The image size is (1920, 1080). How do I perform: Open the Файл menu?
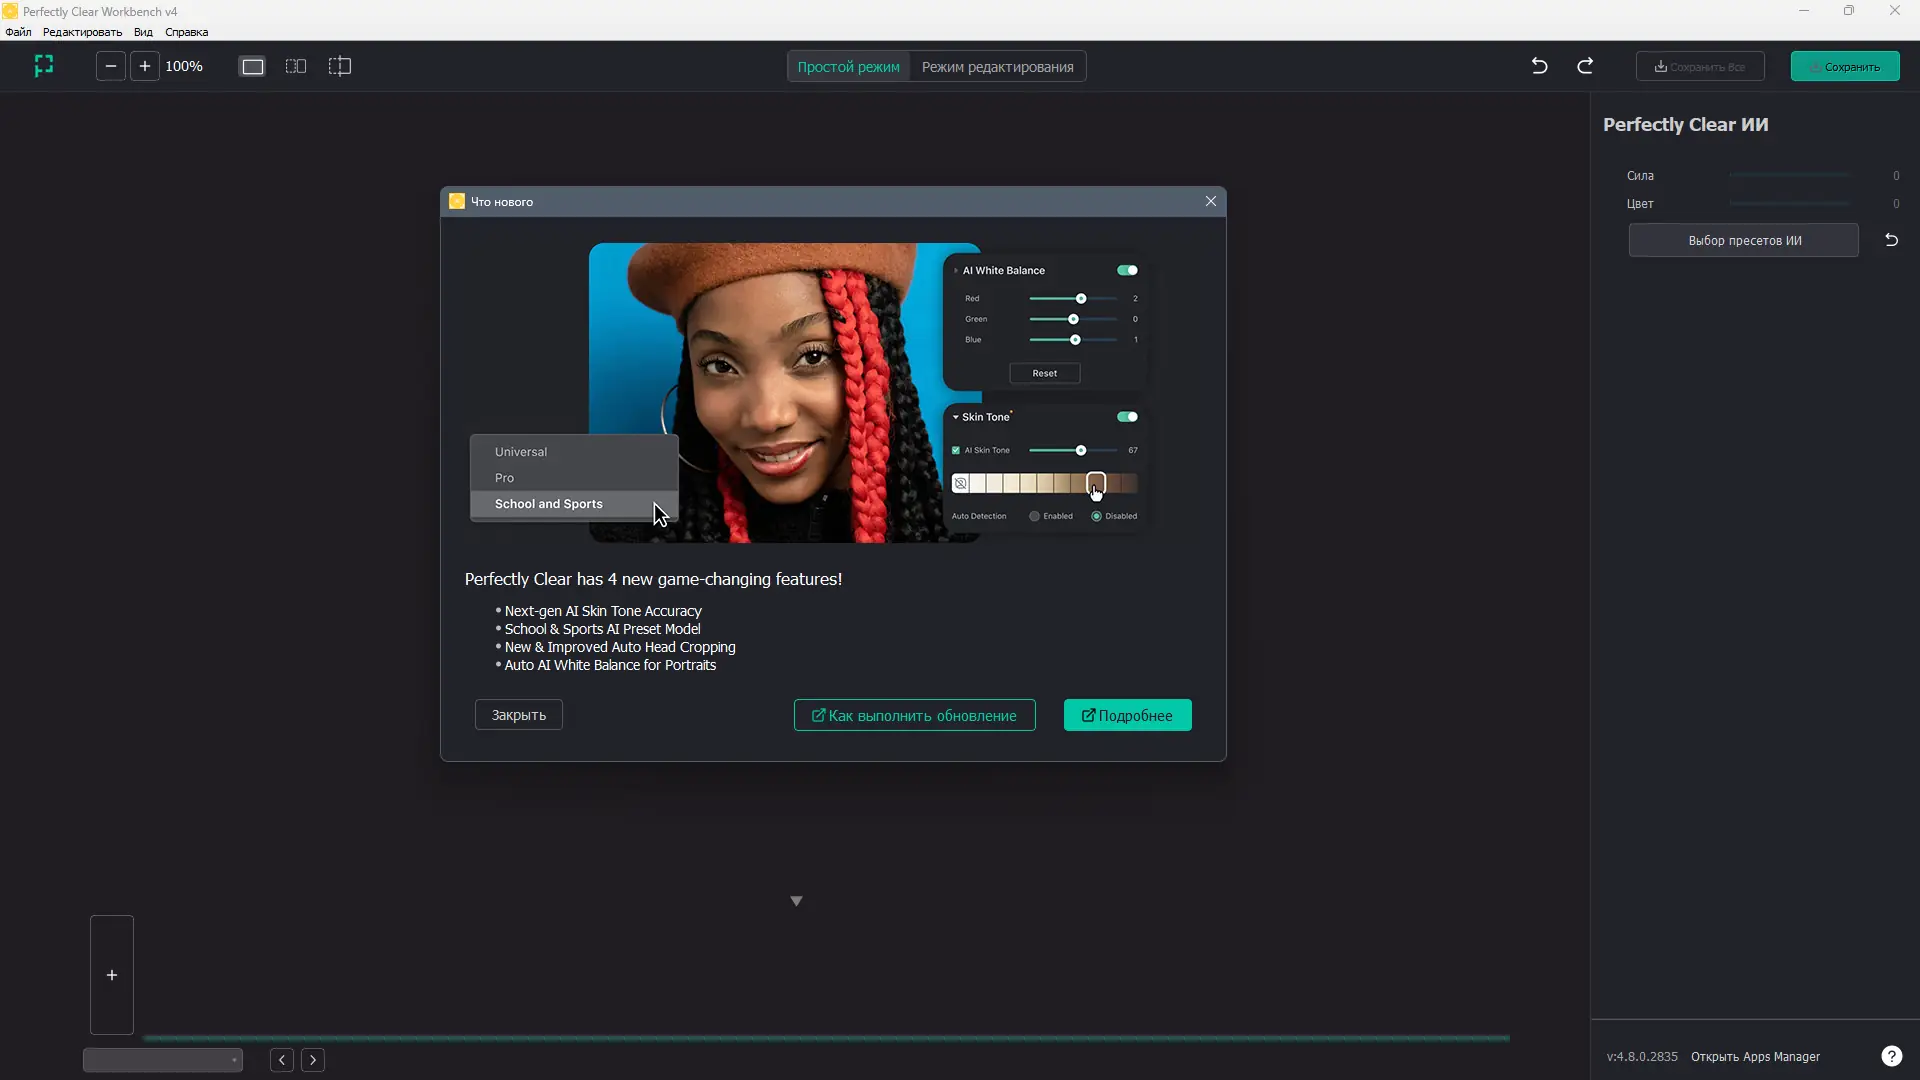(x=18, y=32)
